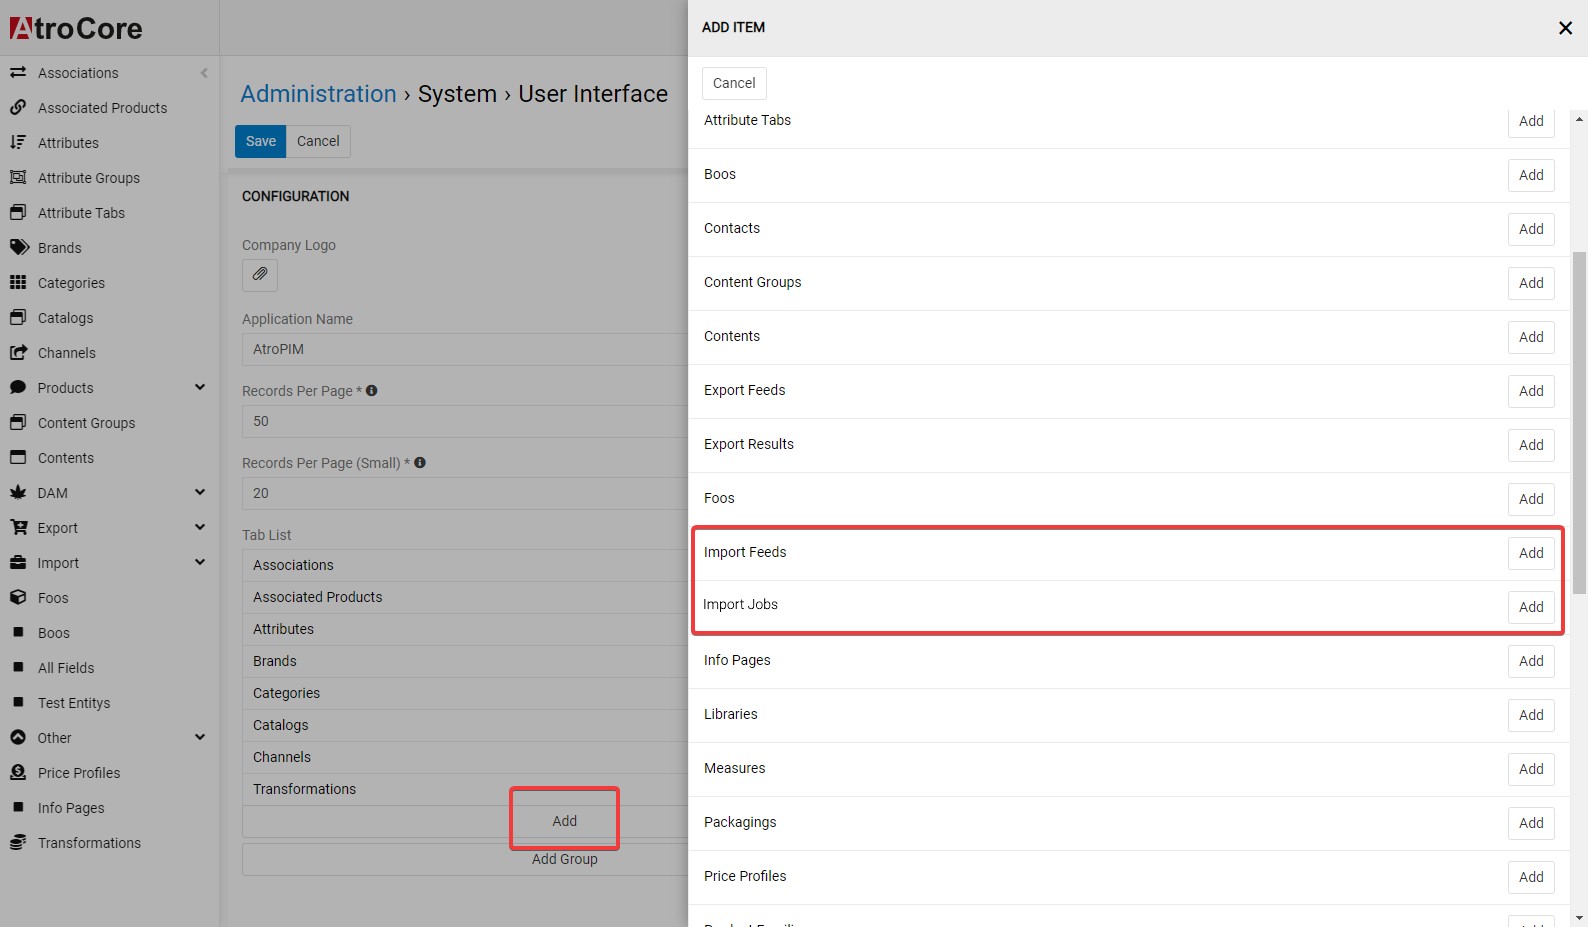The height and width of the screenshot is (927, 1588).
Task: Click the Records Per Page info icon
Action: pyautogui.click(x=372, y=391)
